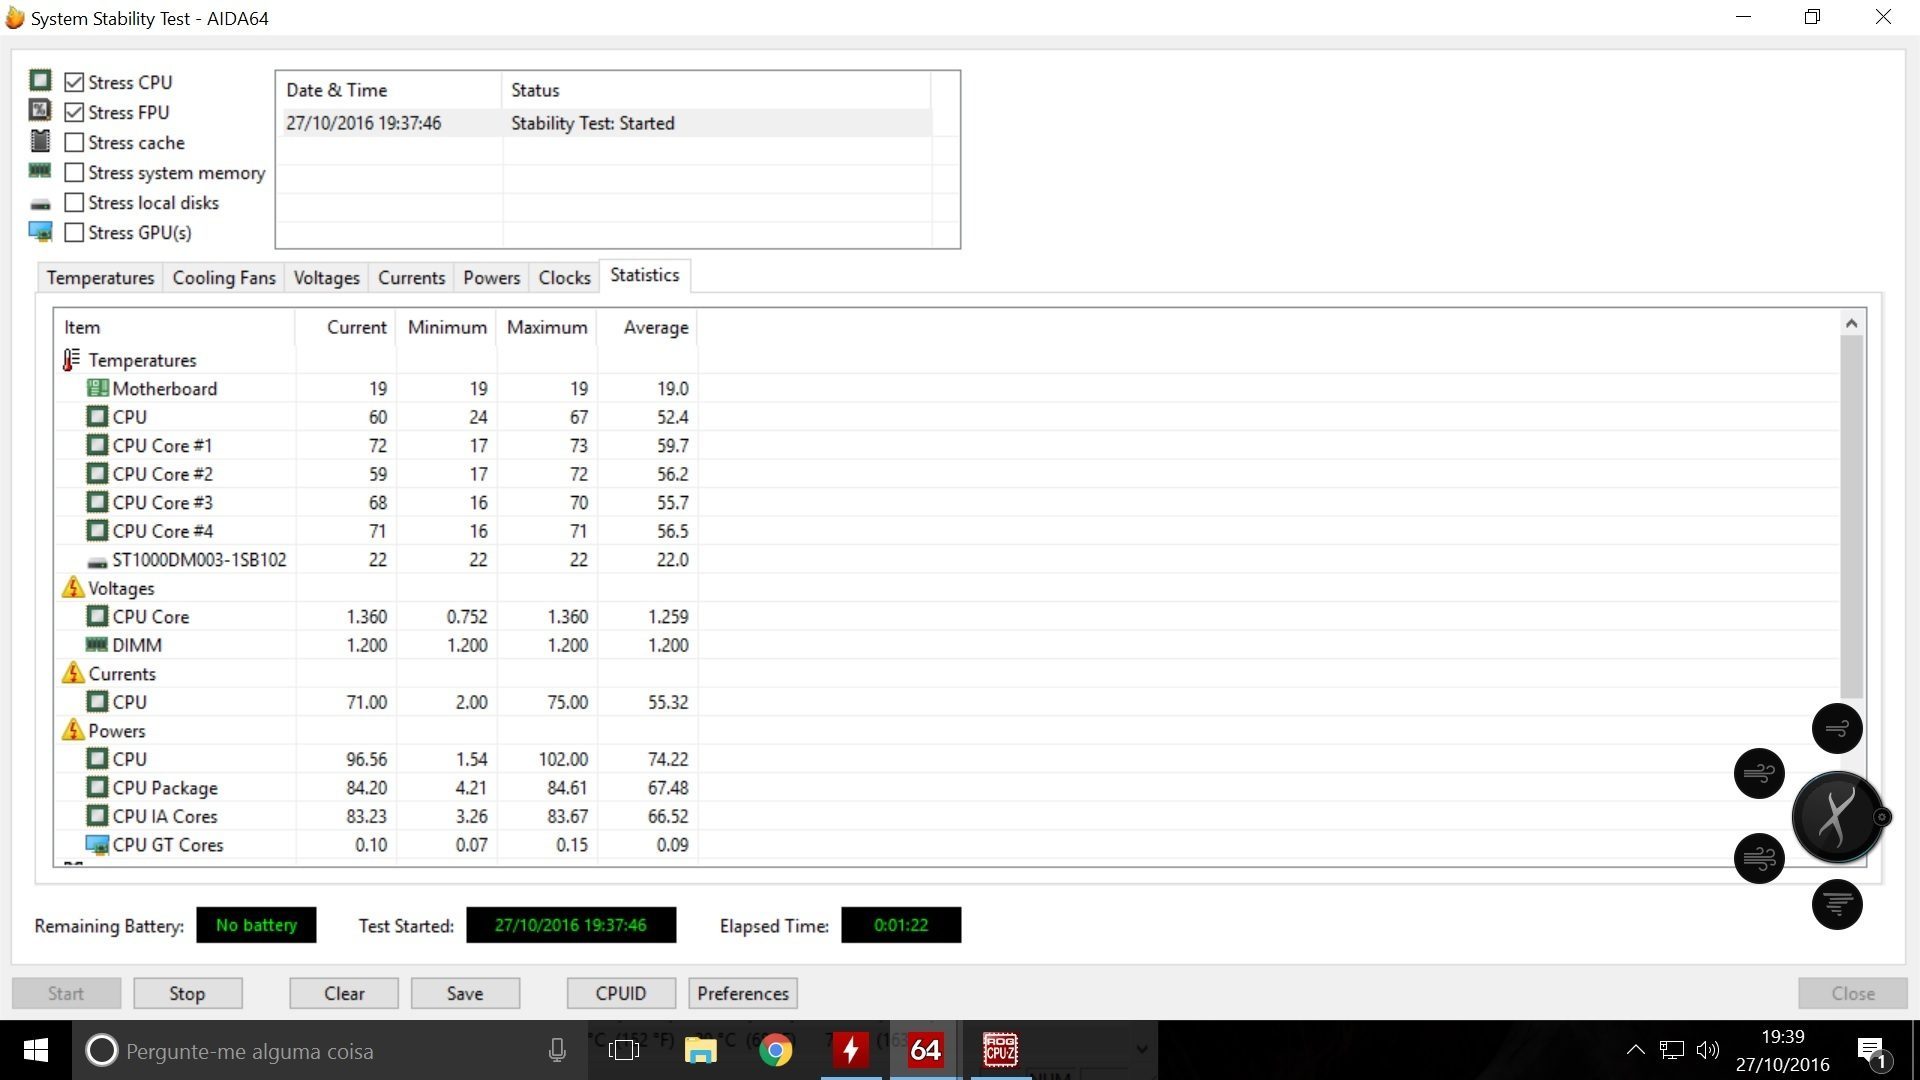Viewport: 1920px width, 1080px height.
Task: Open the notification action center
Action: tap(1871, 1051)
